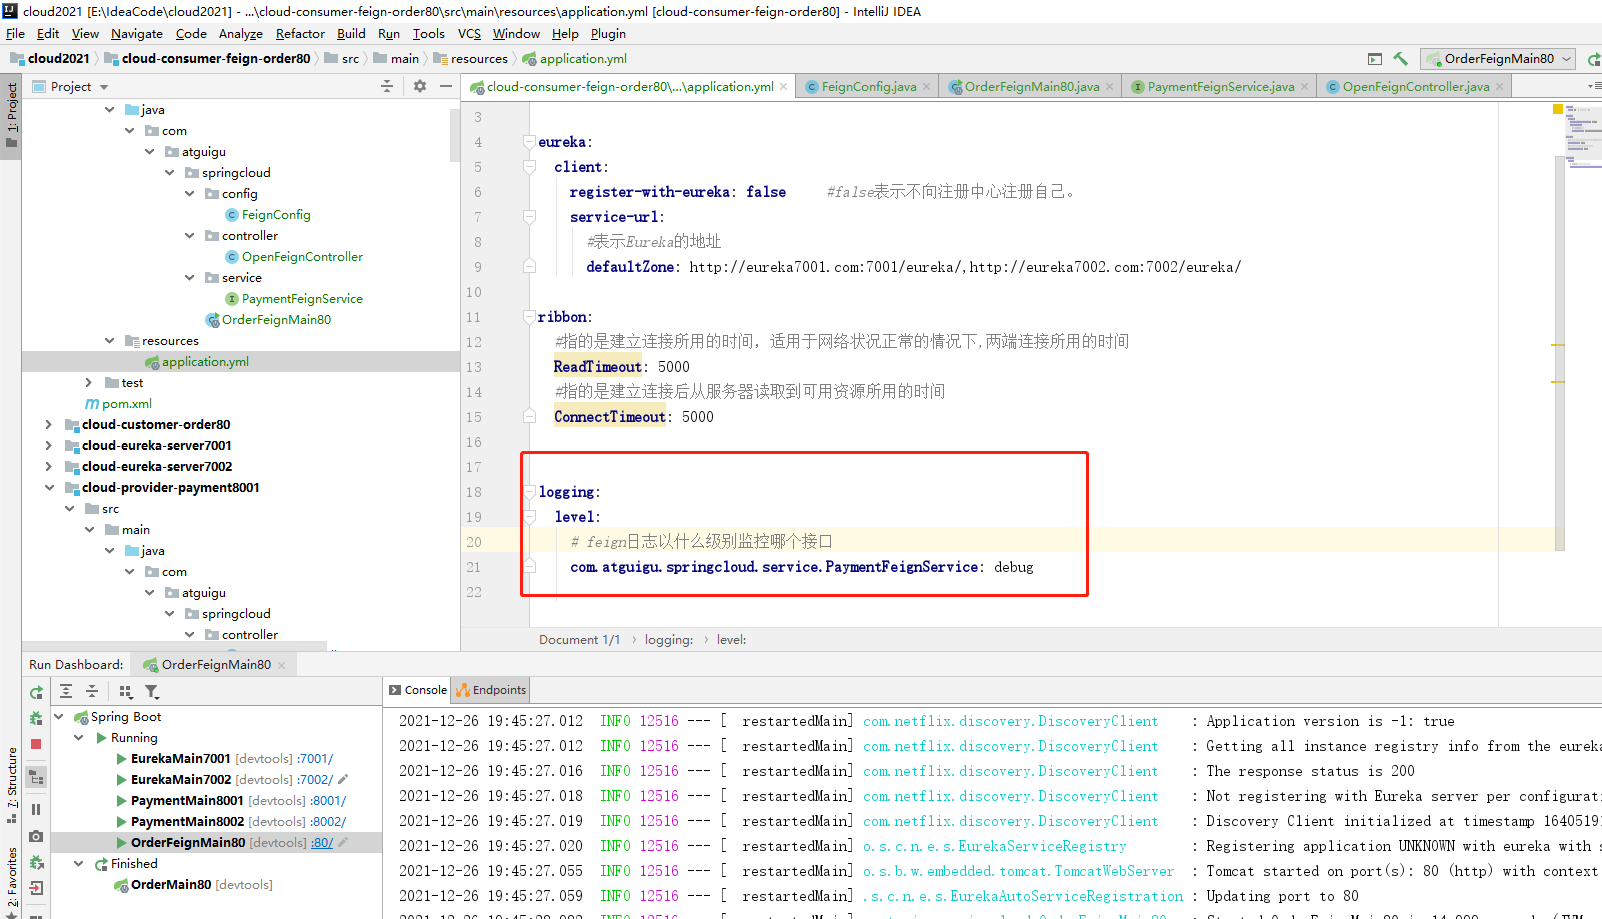
Task: Open the :8001/ link for PaymentMain8001
Action: click(x=328, y=801)
